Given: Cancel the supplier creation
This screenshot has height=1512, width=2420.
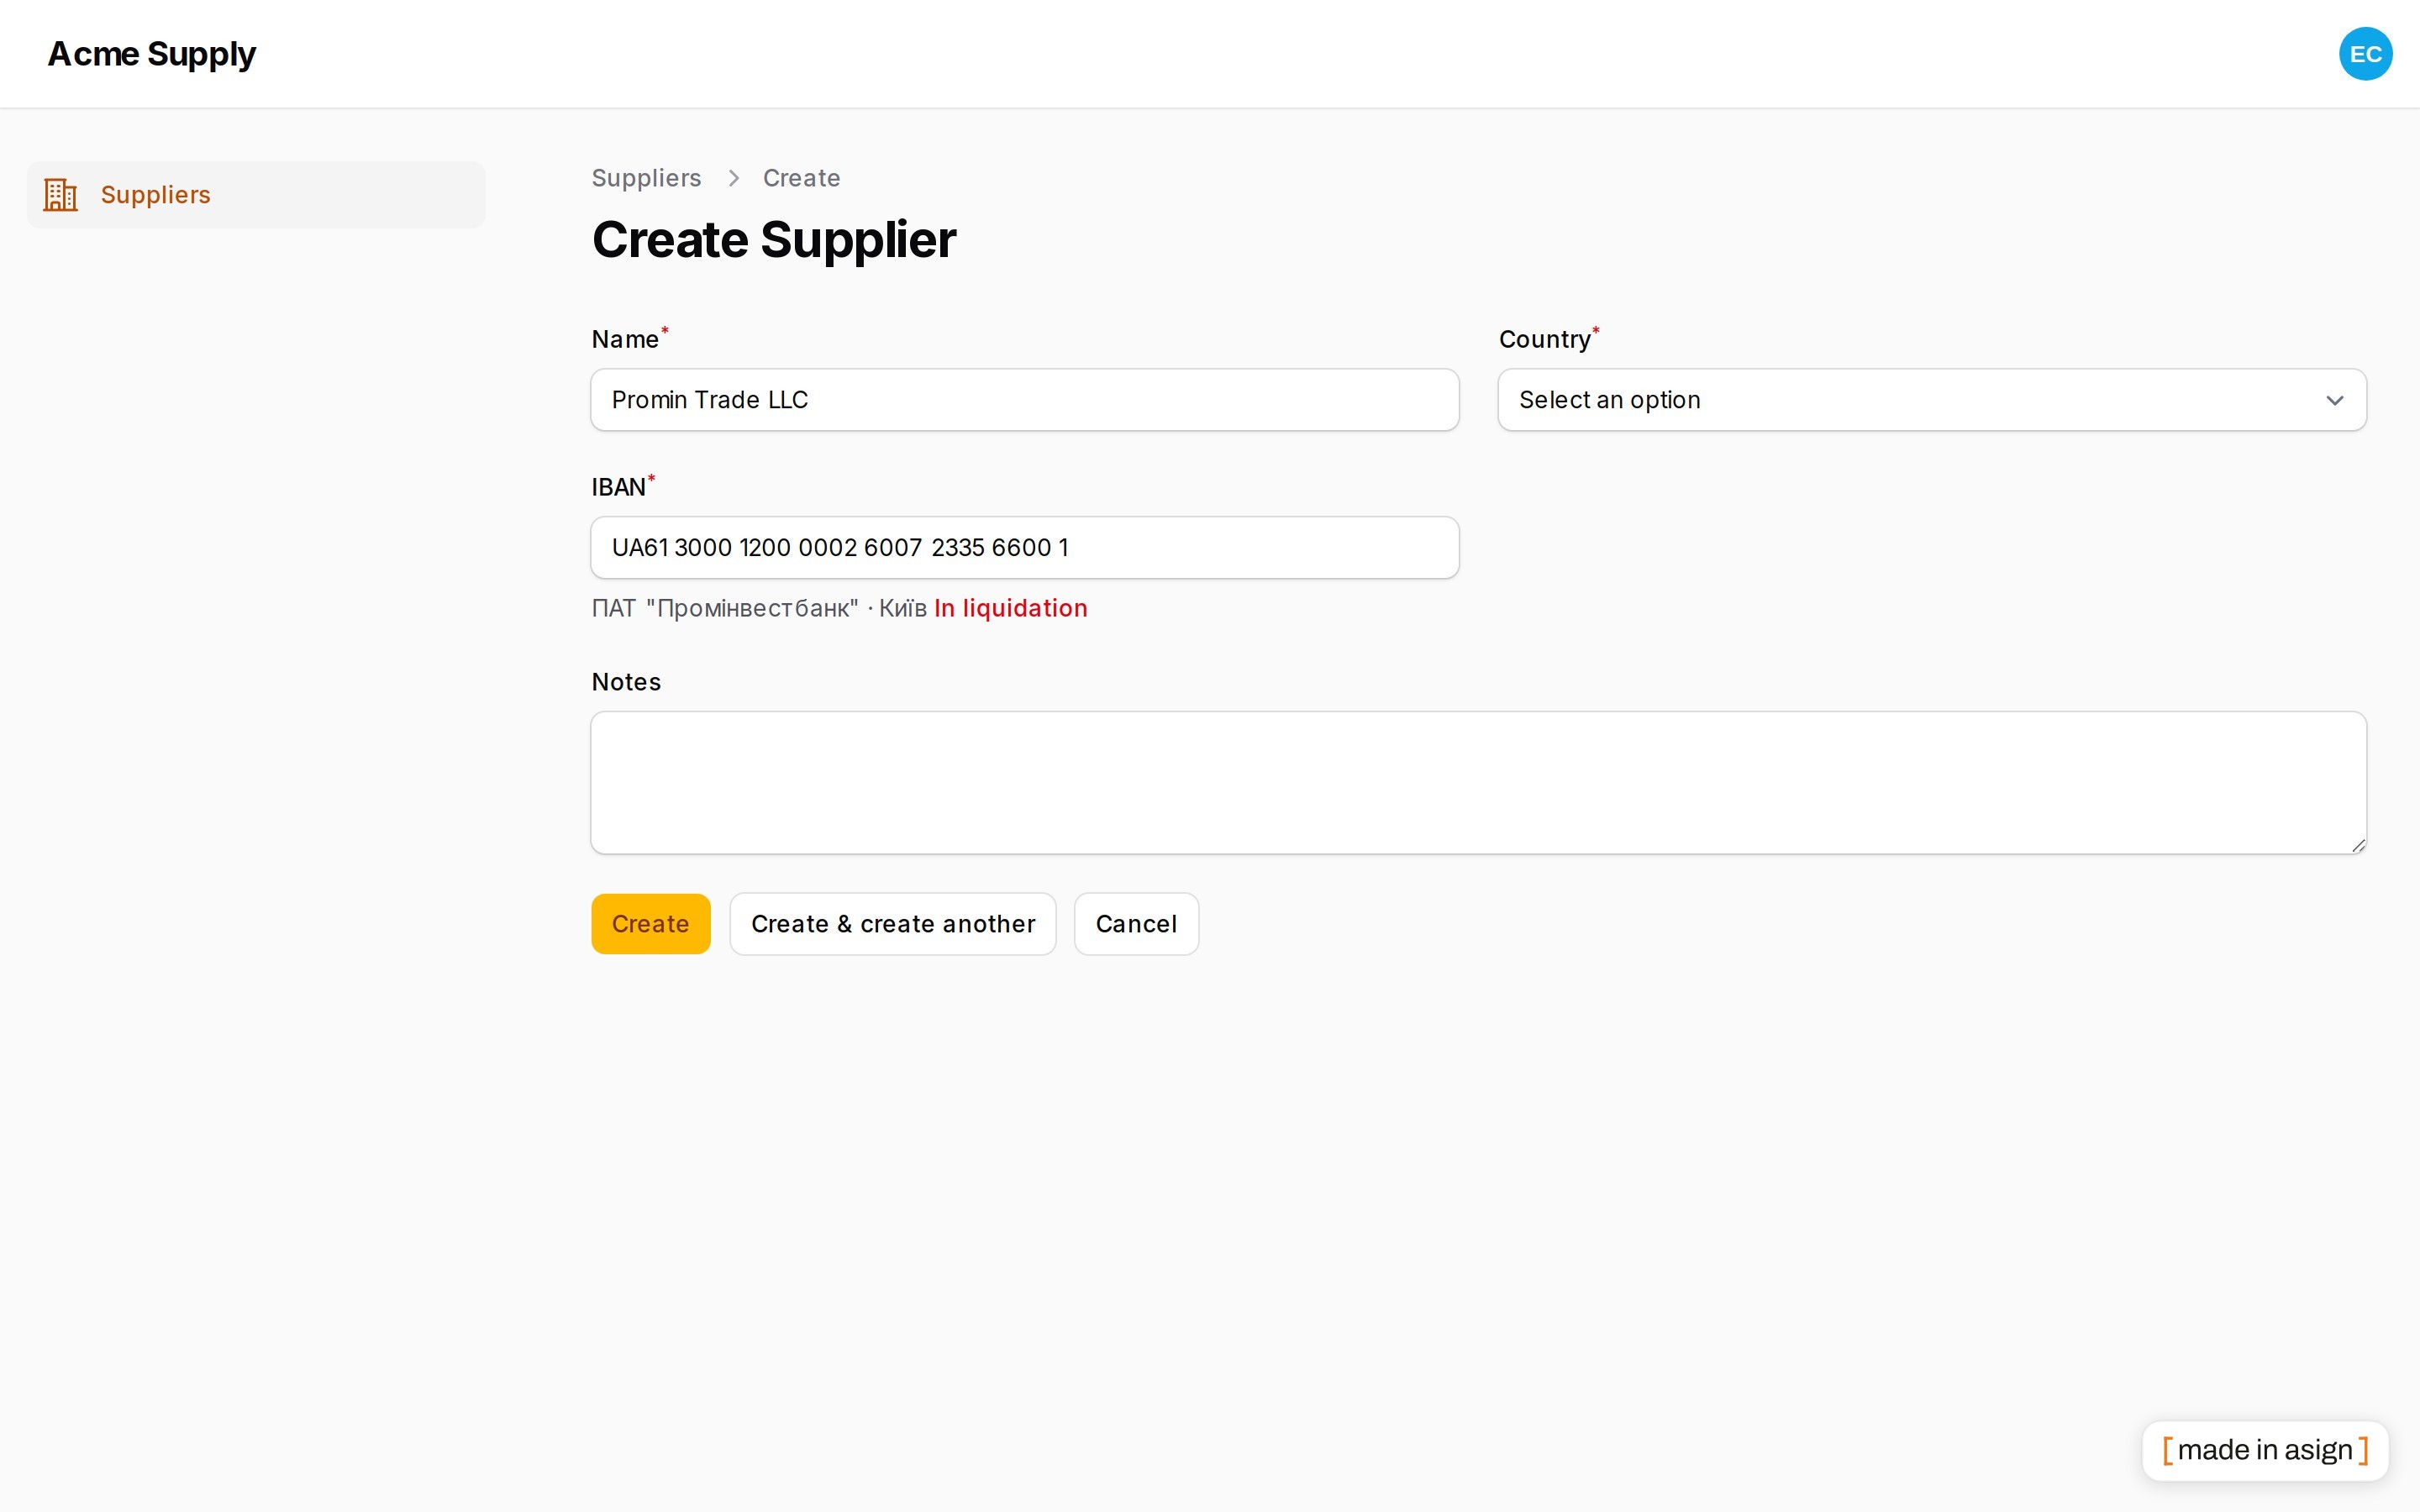Looking at the screenshot, I should (x=1136, y=924).
